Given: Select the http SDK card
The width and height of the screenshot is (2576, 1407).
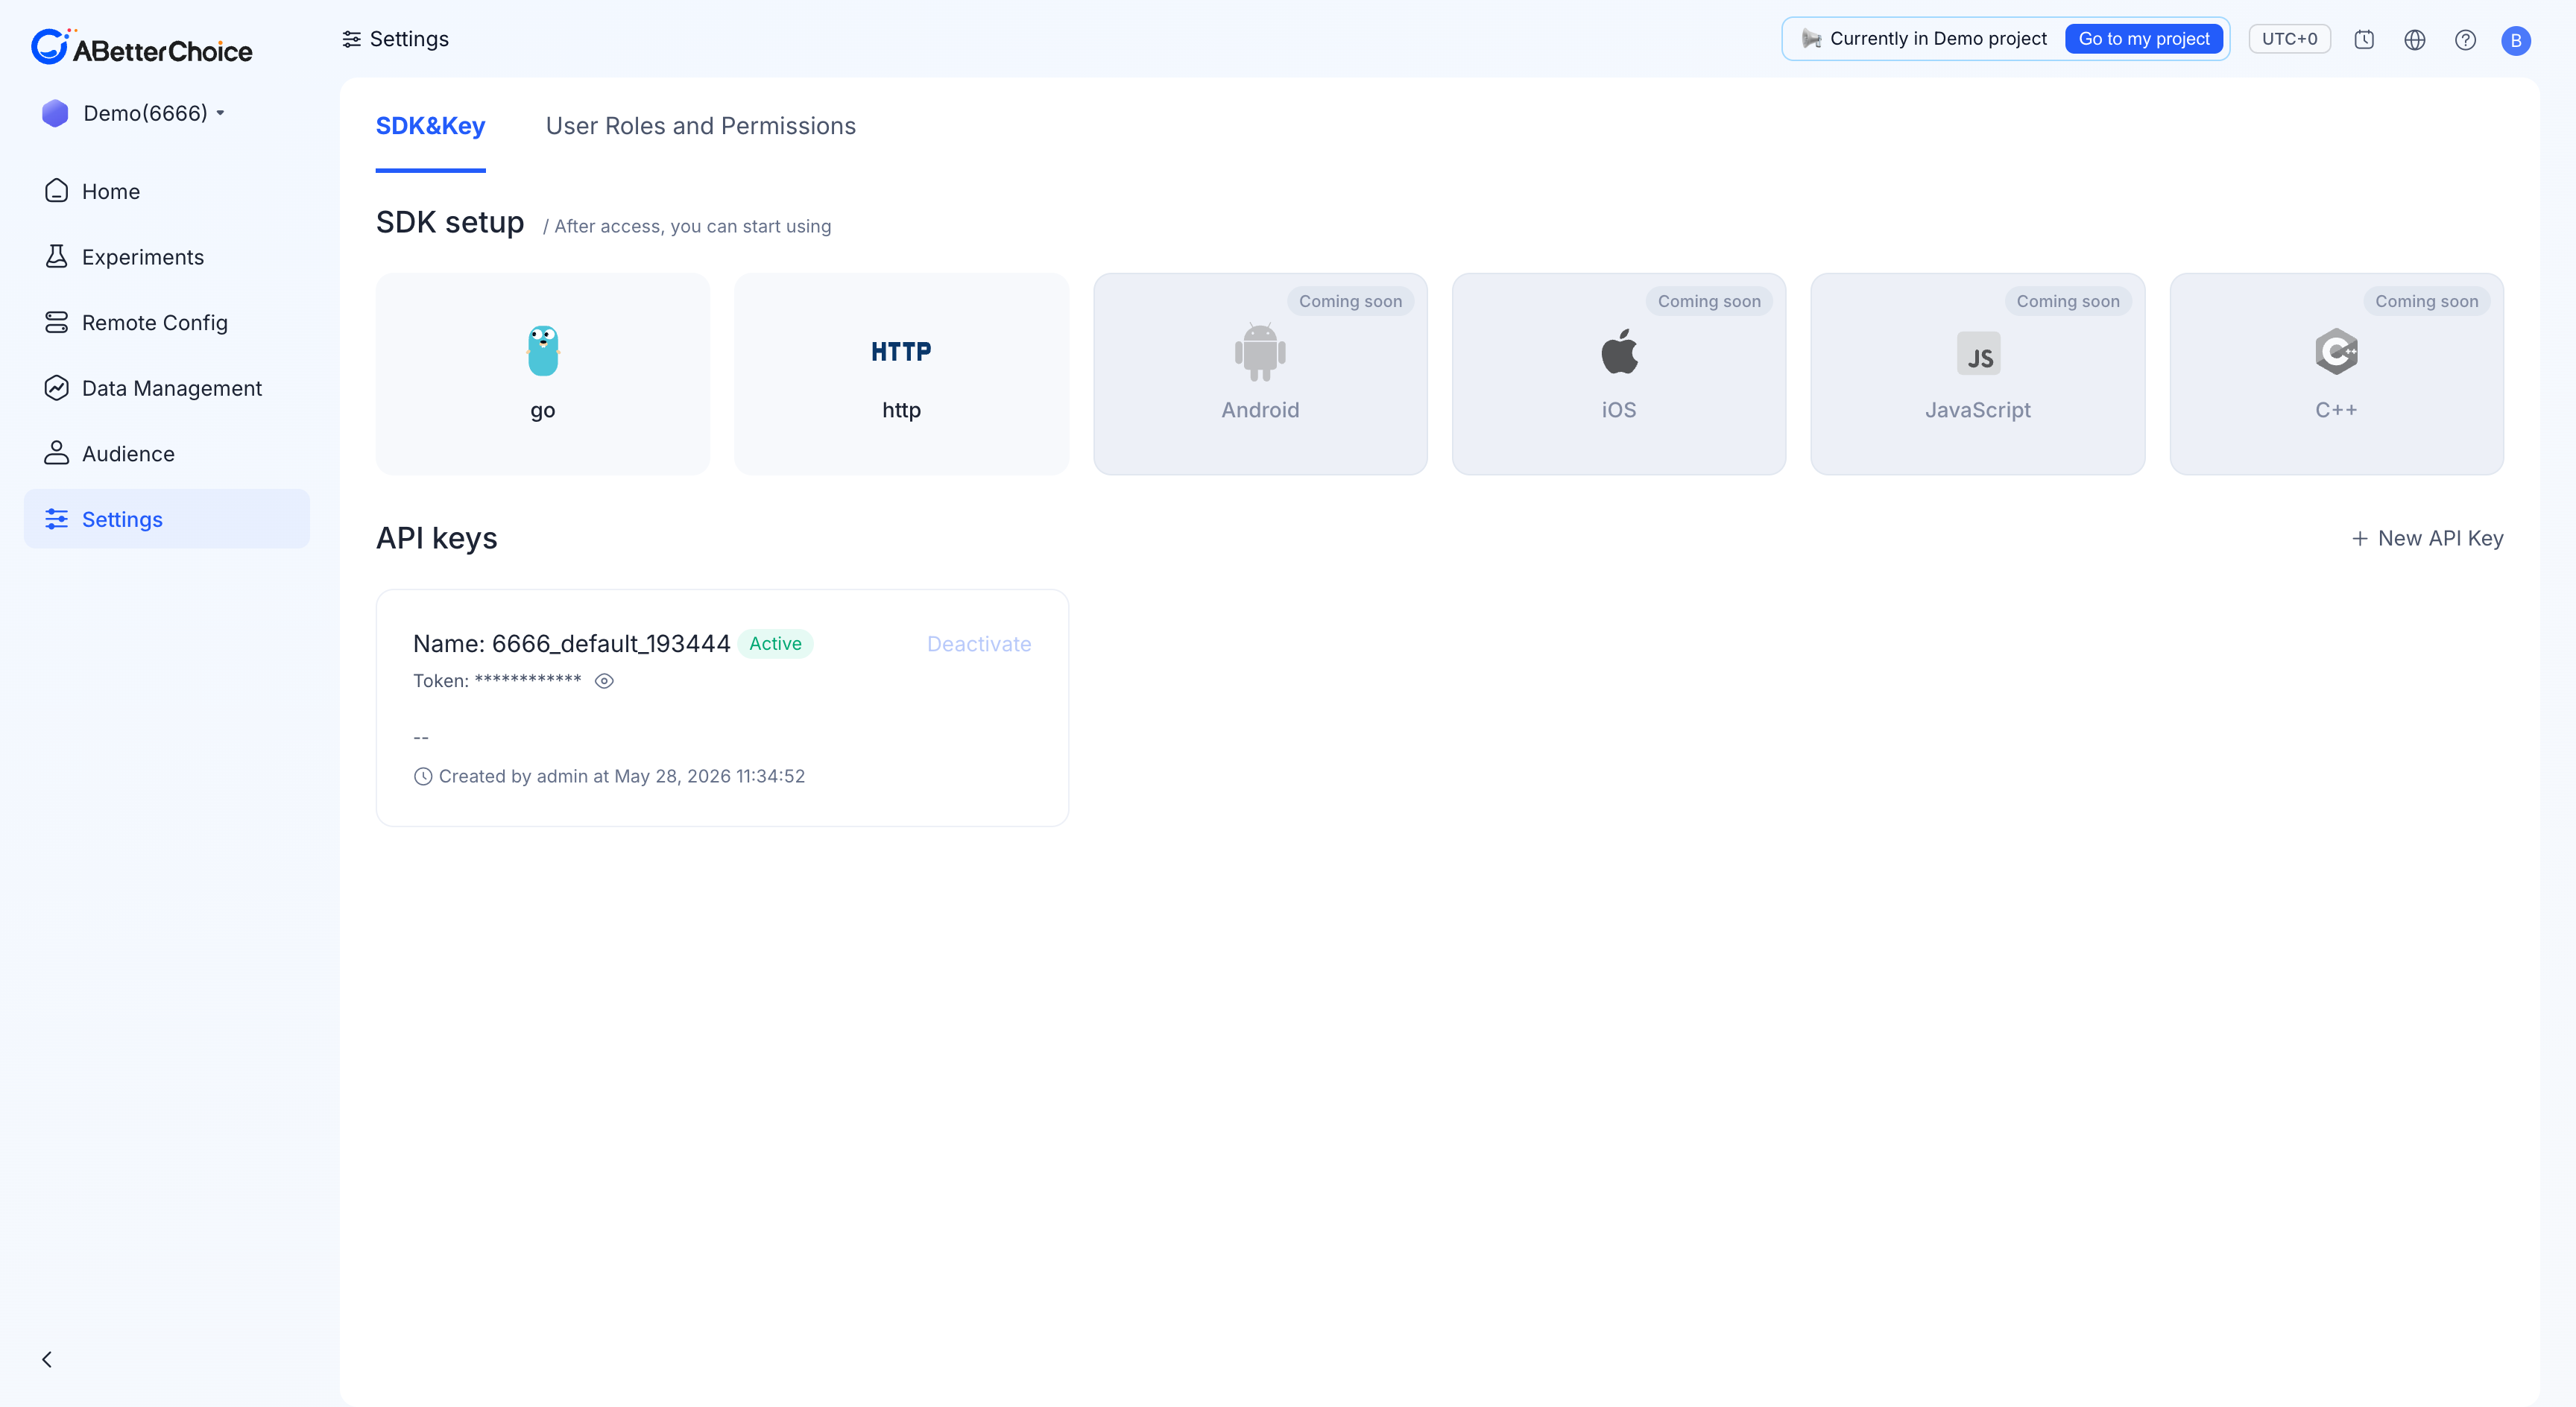Looking at the screenshot, I should pyautogui.click(x=901, y=374).
